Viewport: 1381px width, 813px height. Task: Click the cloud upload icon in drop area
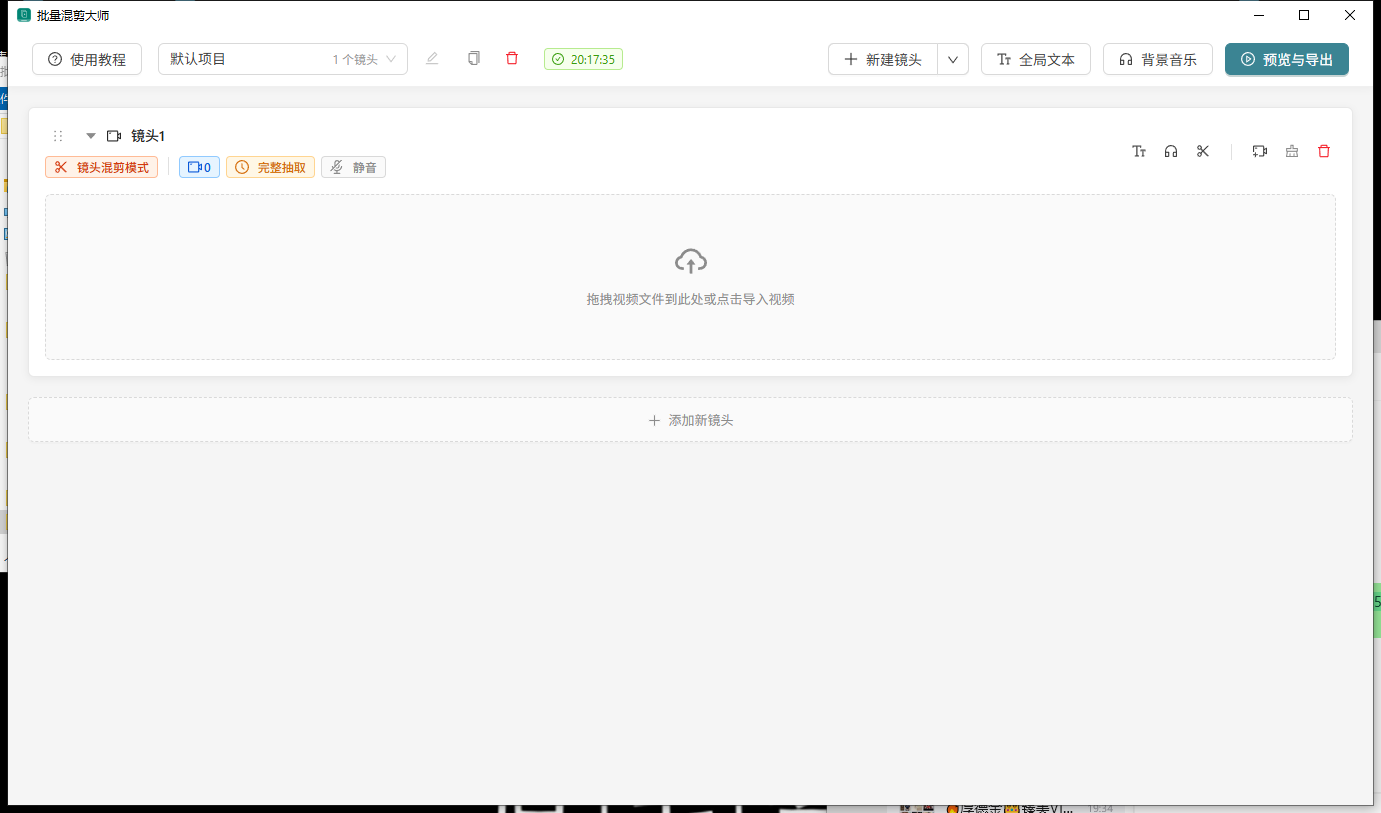[x=690, y=261]
